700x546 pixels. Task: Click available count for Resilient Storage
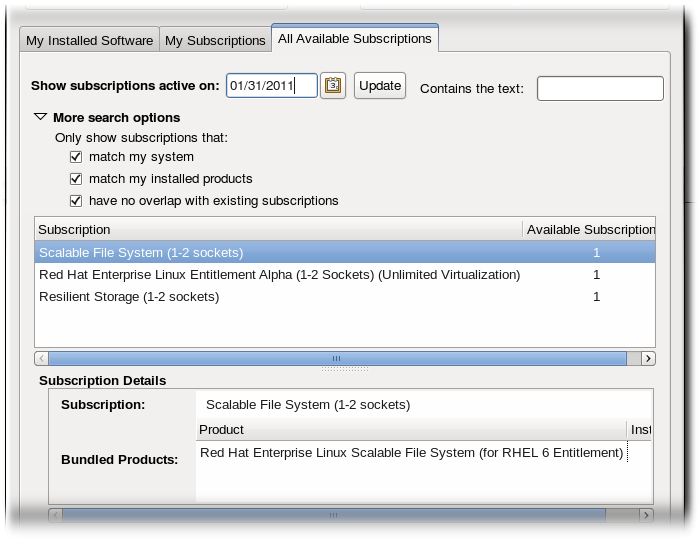click(x=596, y=297)
